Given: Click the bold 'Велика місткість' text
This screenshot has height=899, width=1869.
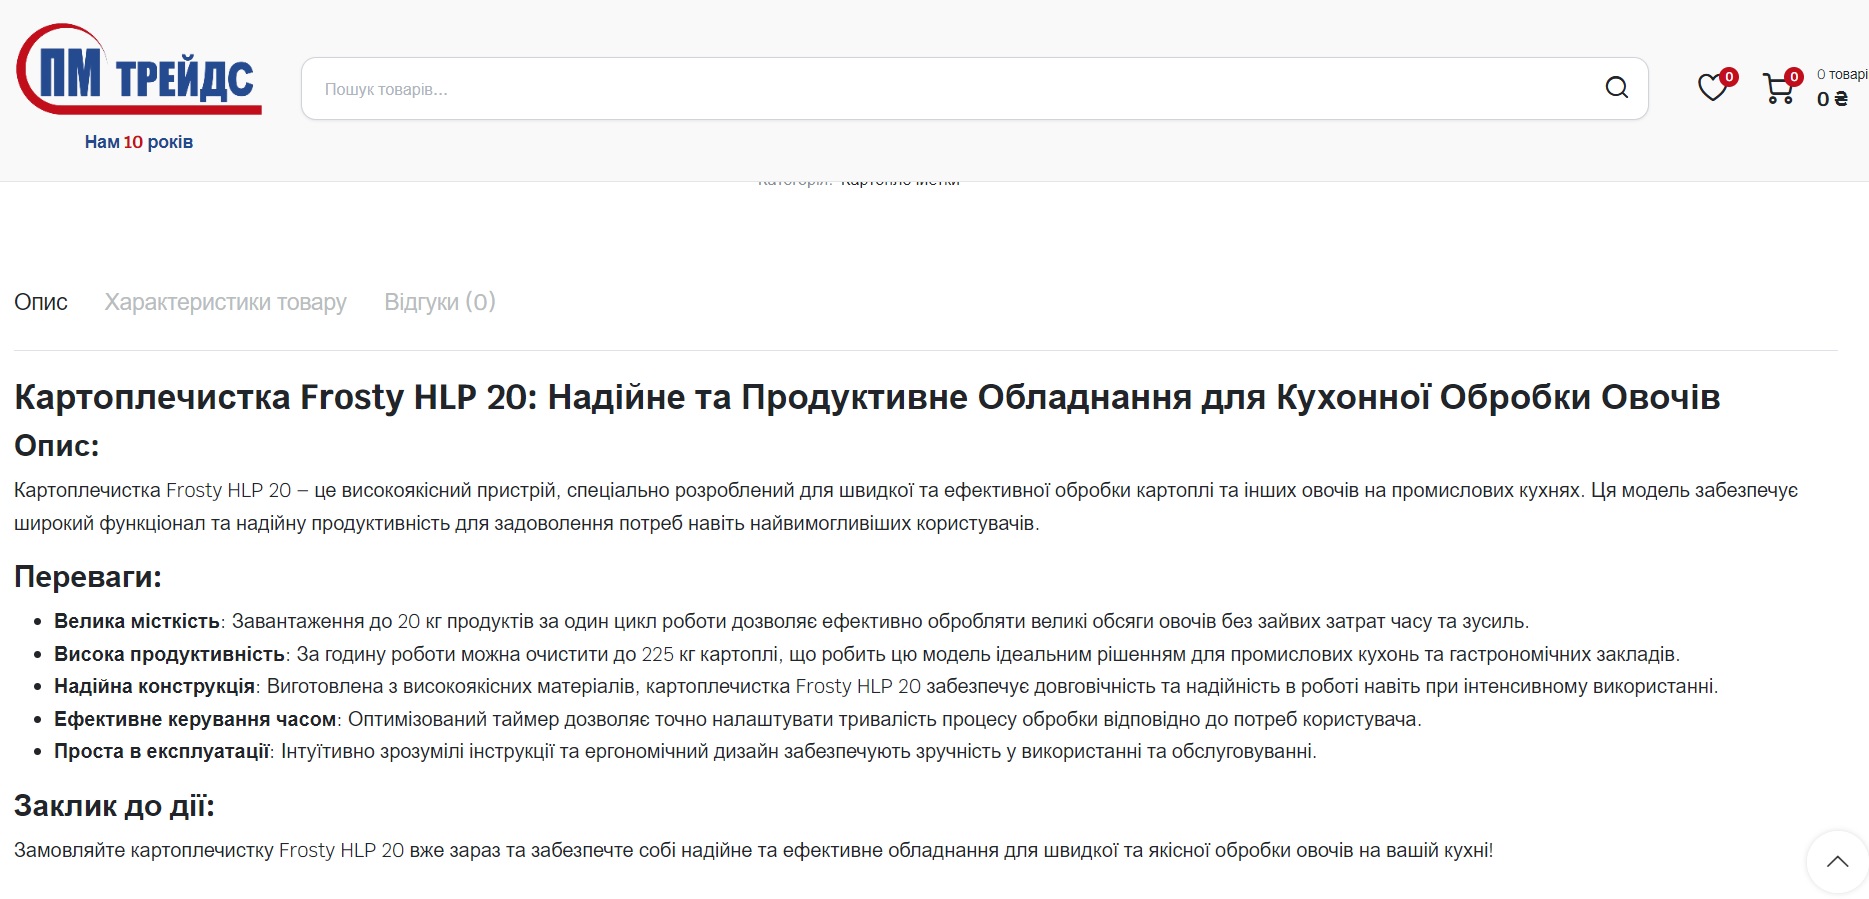Looking at the screenshot, I should point(137,621).
